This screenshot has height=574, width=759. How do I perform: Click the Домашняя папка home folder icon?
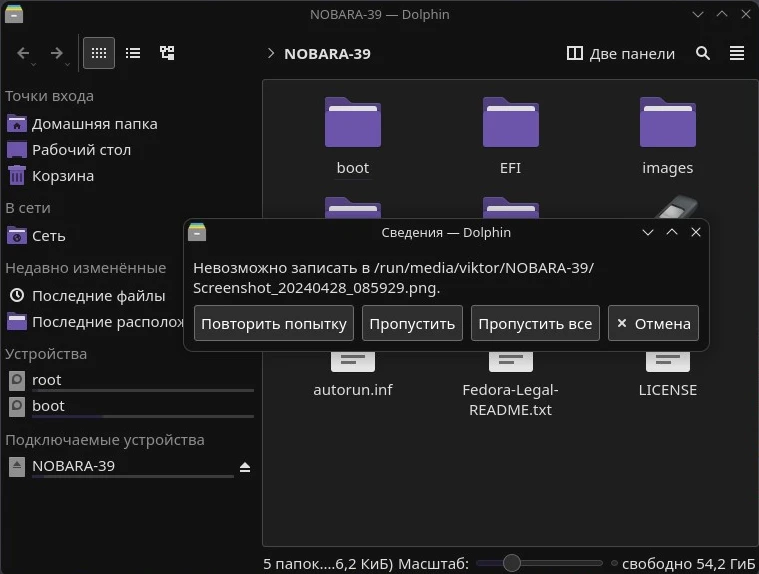[17, 124]
